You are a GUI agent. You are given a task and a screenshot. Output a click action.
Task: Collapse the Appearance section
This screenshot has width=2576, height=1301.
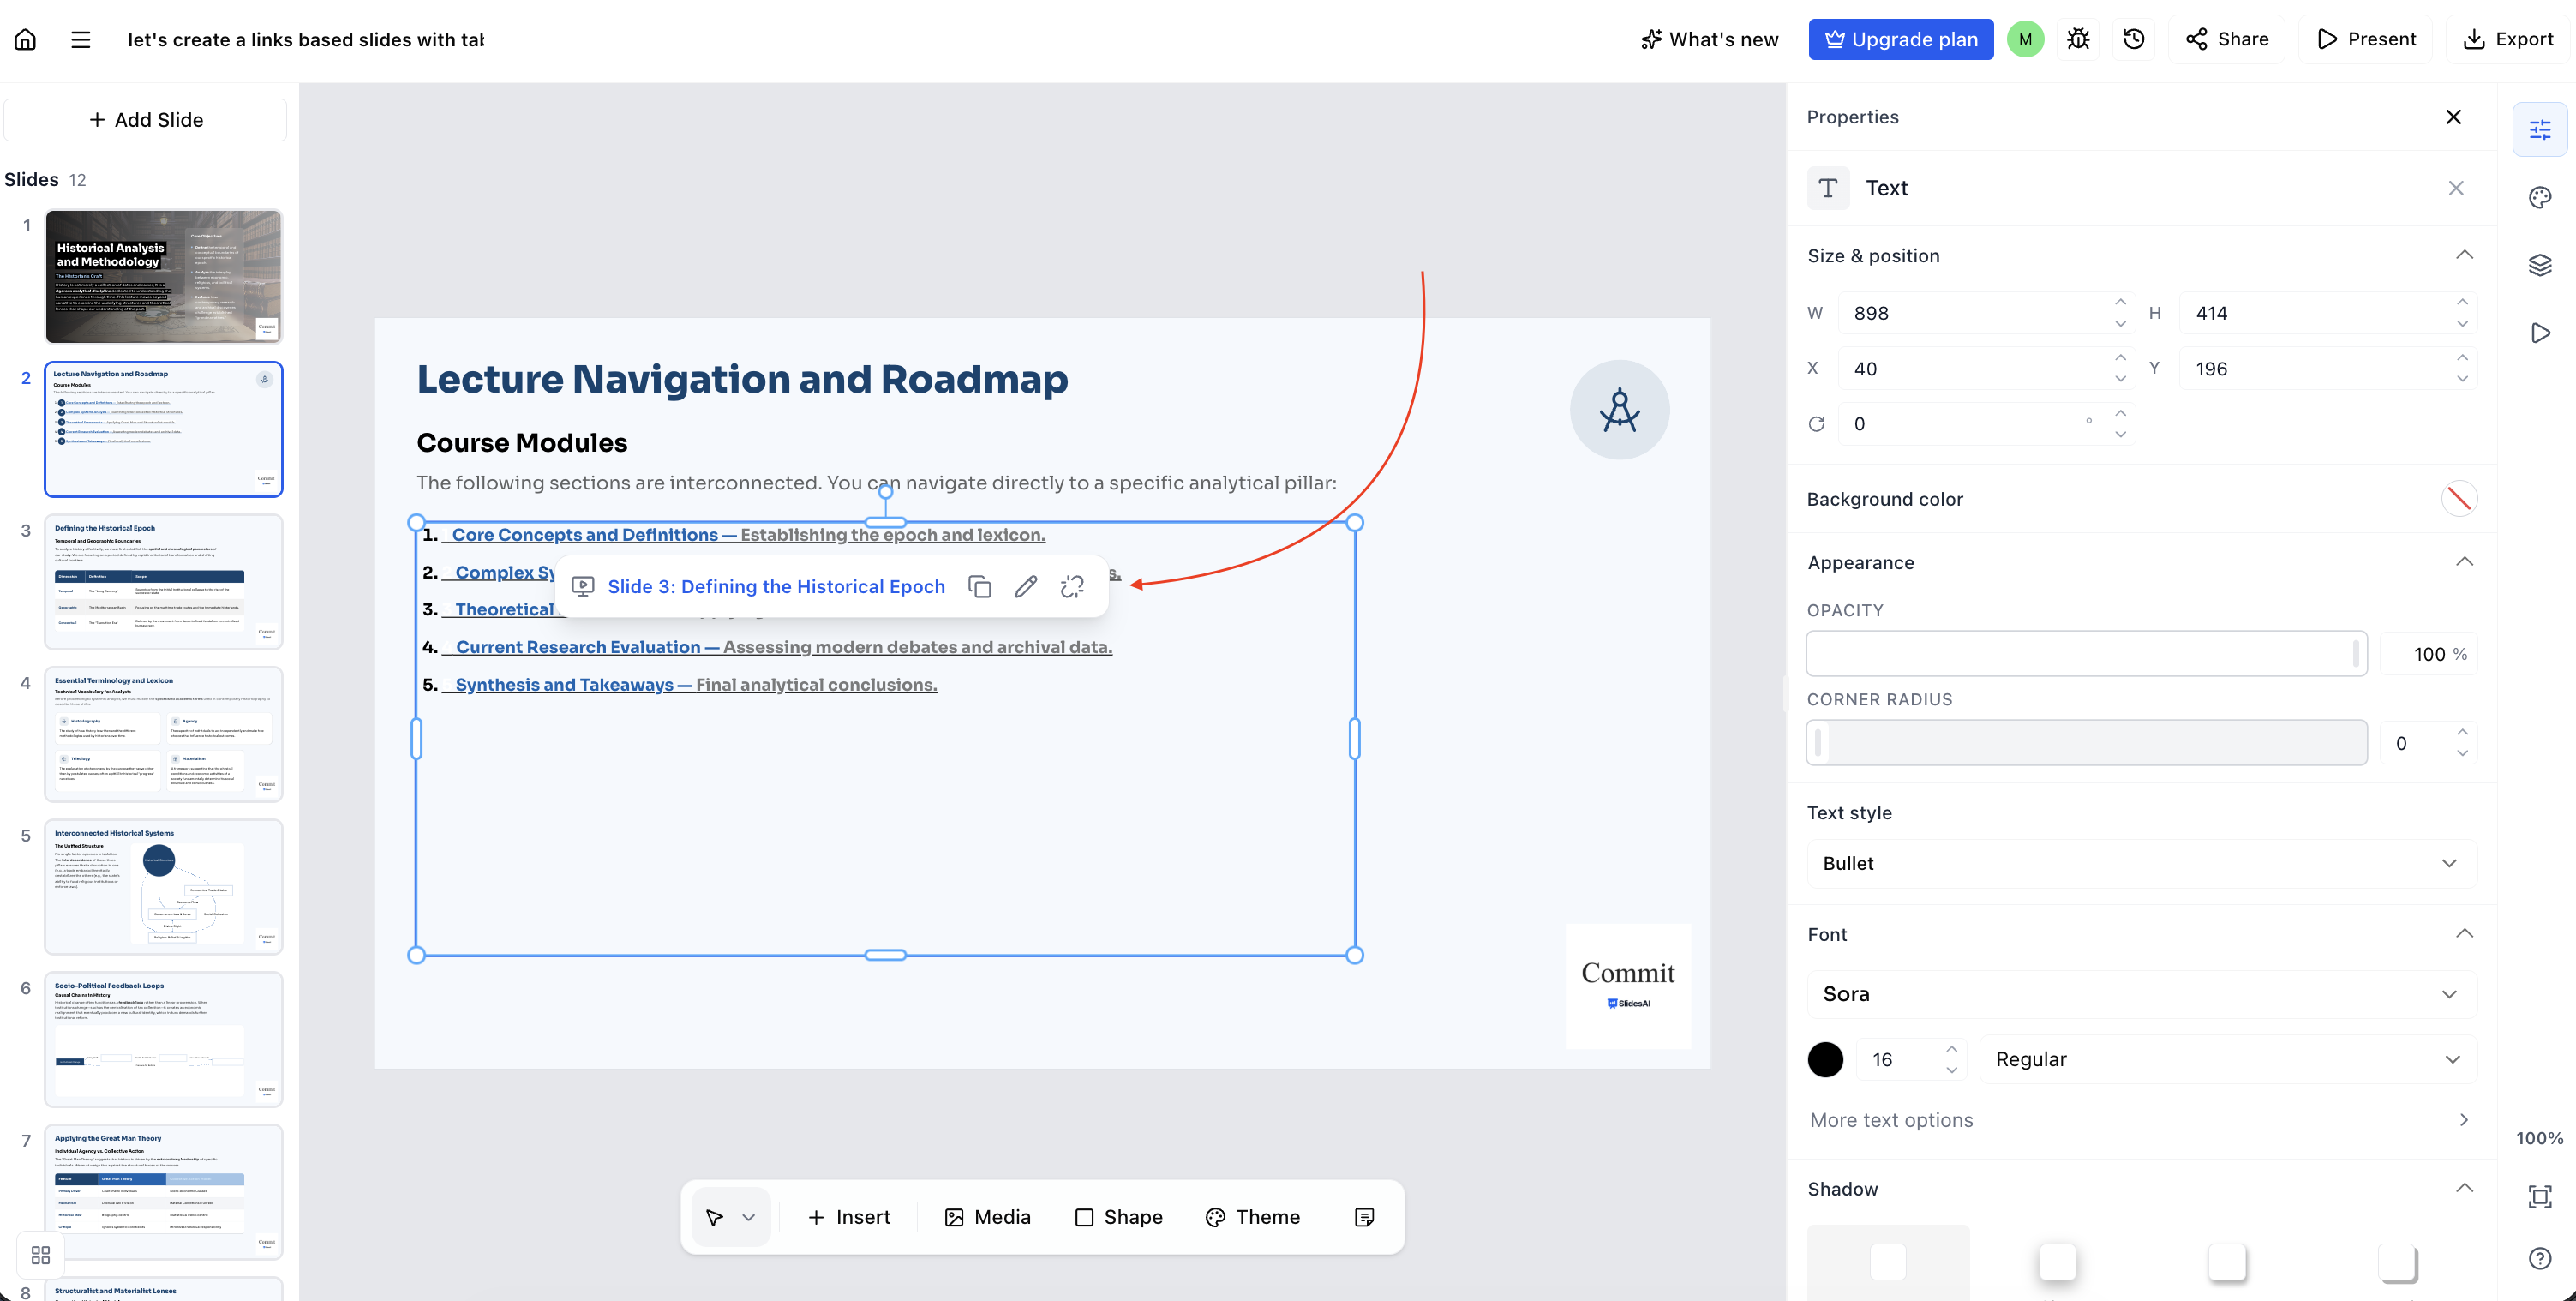[x=2465, y=562]
